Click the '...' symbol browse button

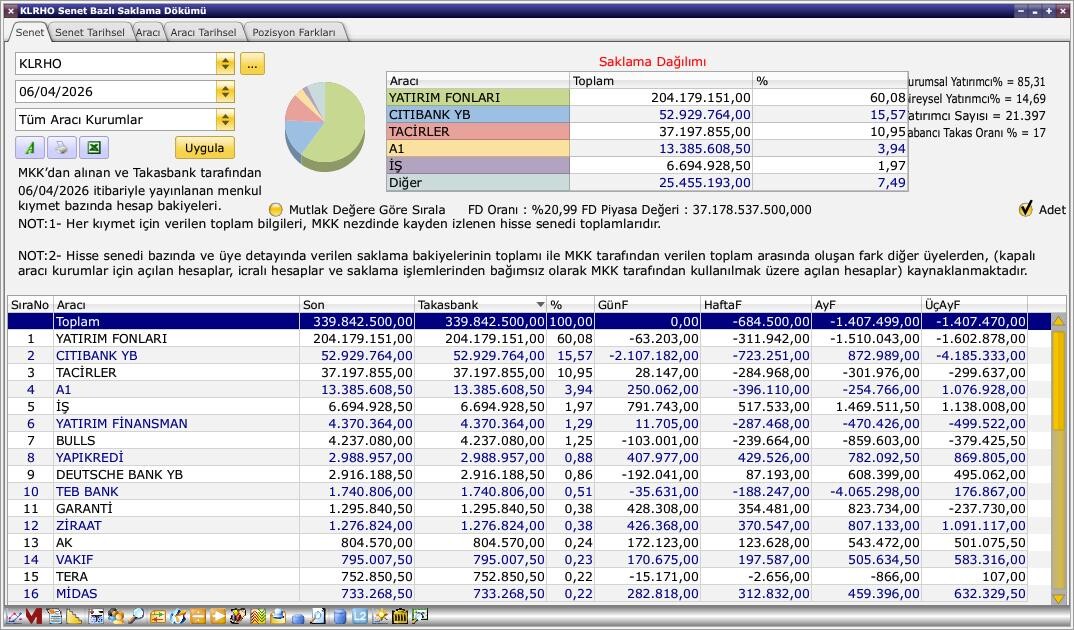(252, 64)
